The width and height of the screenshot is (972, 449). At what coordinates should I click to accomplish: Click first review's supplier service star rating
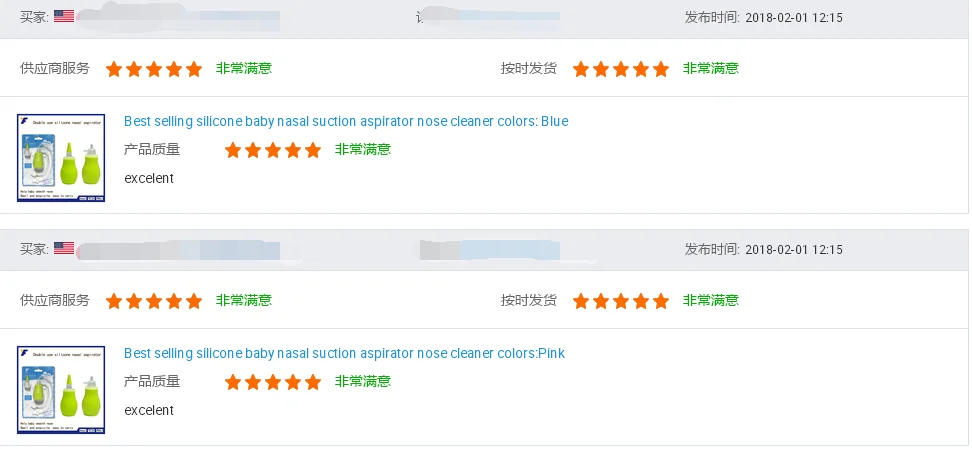click(154, 69)
